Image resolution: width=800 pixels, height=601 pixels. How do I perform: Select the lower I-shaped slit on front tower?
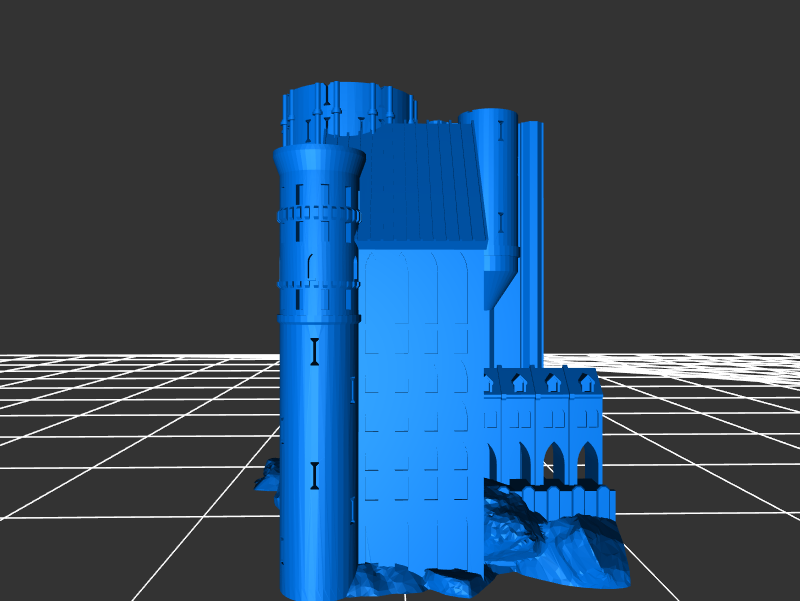click(x=314, y=475)
